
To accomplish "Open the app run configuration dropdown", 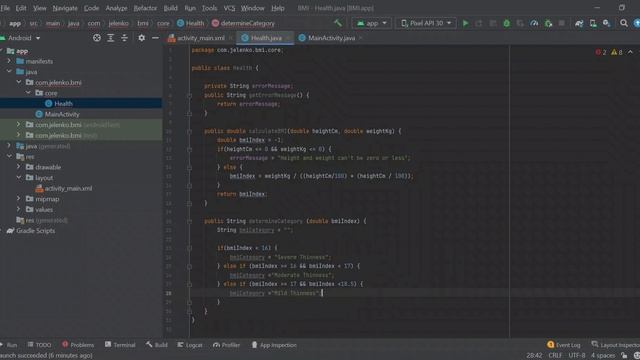I will 371,23.
